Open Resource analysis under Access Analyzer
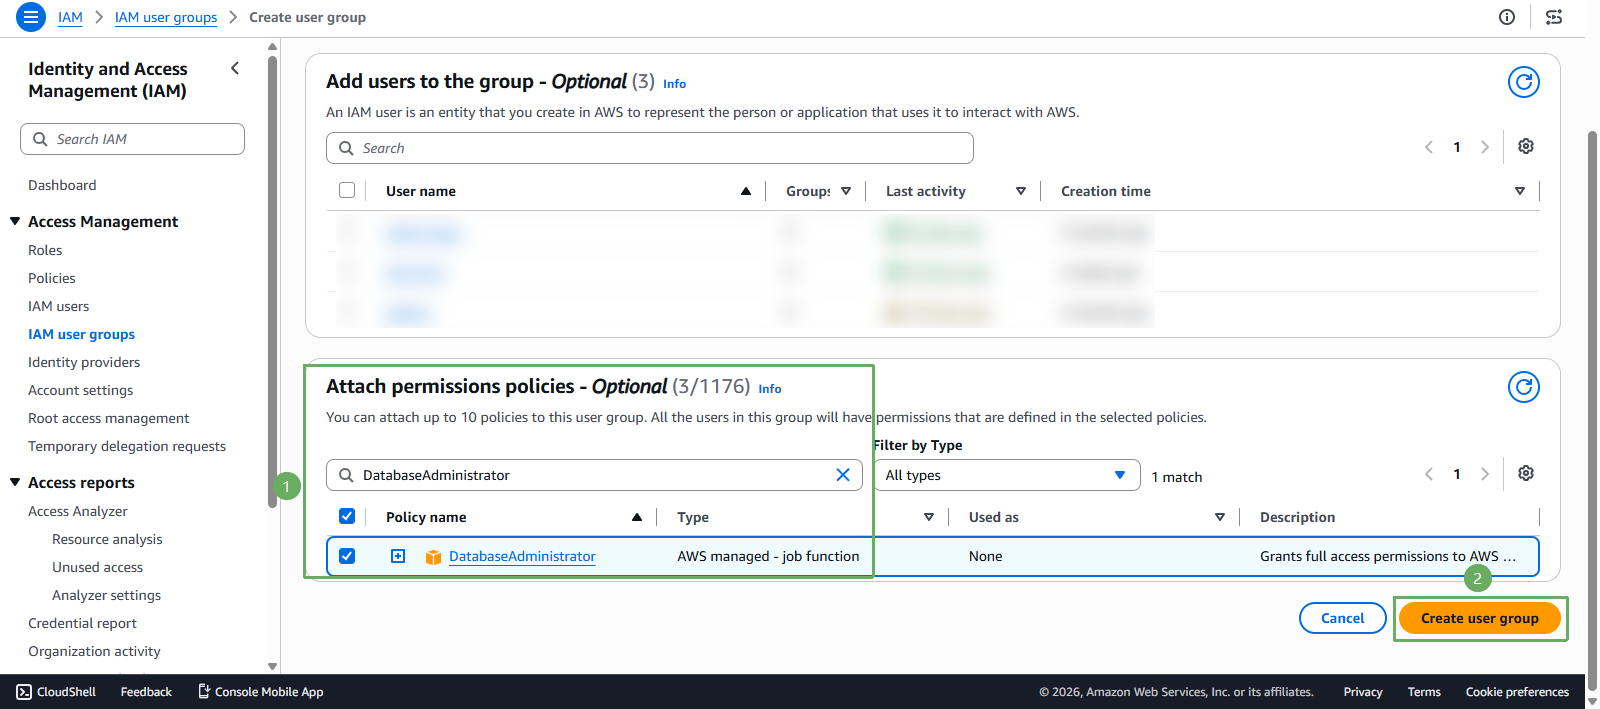The image size is (1600, 709). coord(107,539)
